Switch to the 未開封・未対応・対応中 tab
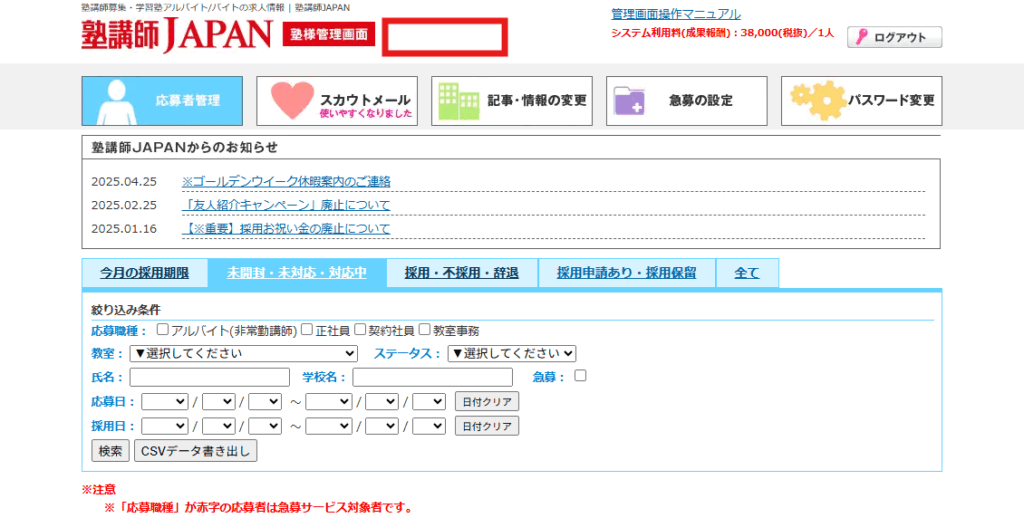The width and height of the screenshot is (1024, 518). (296, 273)
